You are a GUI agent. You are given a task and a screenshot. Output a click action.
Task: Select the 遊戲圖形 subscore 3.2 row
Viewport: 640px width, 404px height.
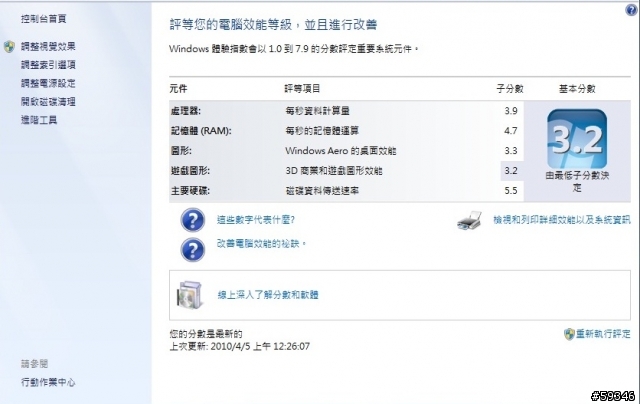(347, 171)
